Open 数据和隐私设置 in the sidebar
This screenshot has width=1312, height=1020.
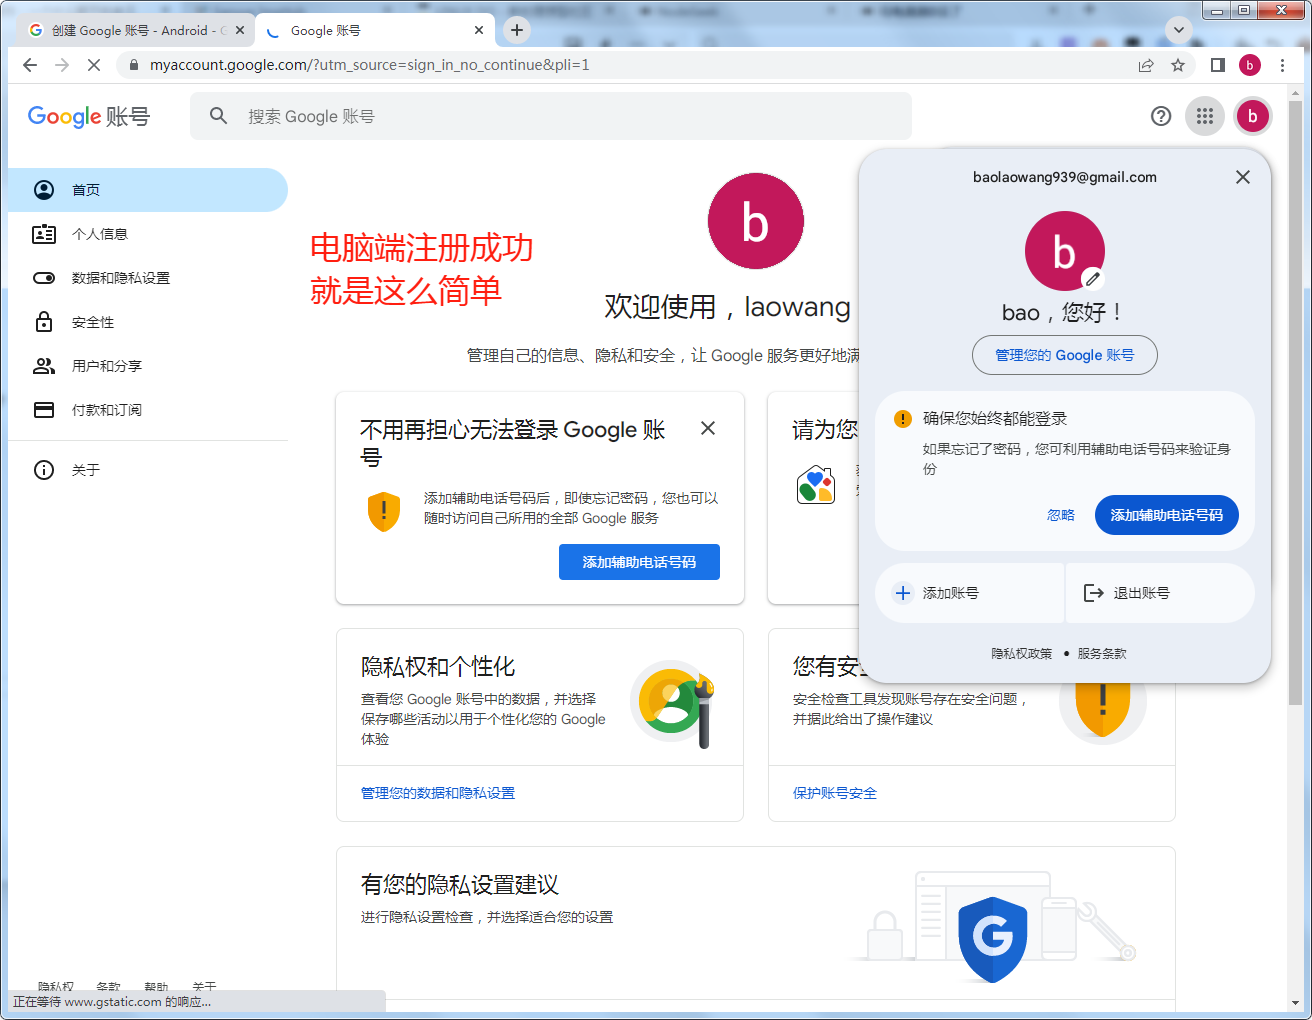point(120,278)
